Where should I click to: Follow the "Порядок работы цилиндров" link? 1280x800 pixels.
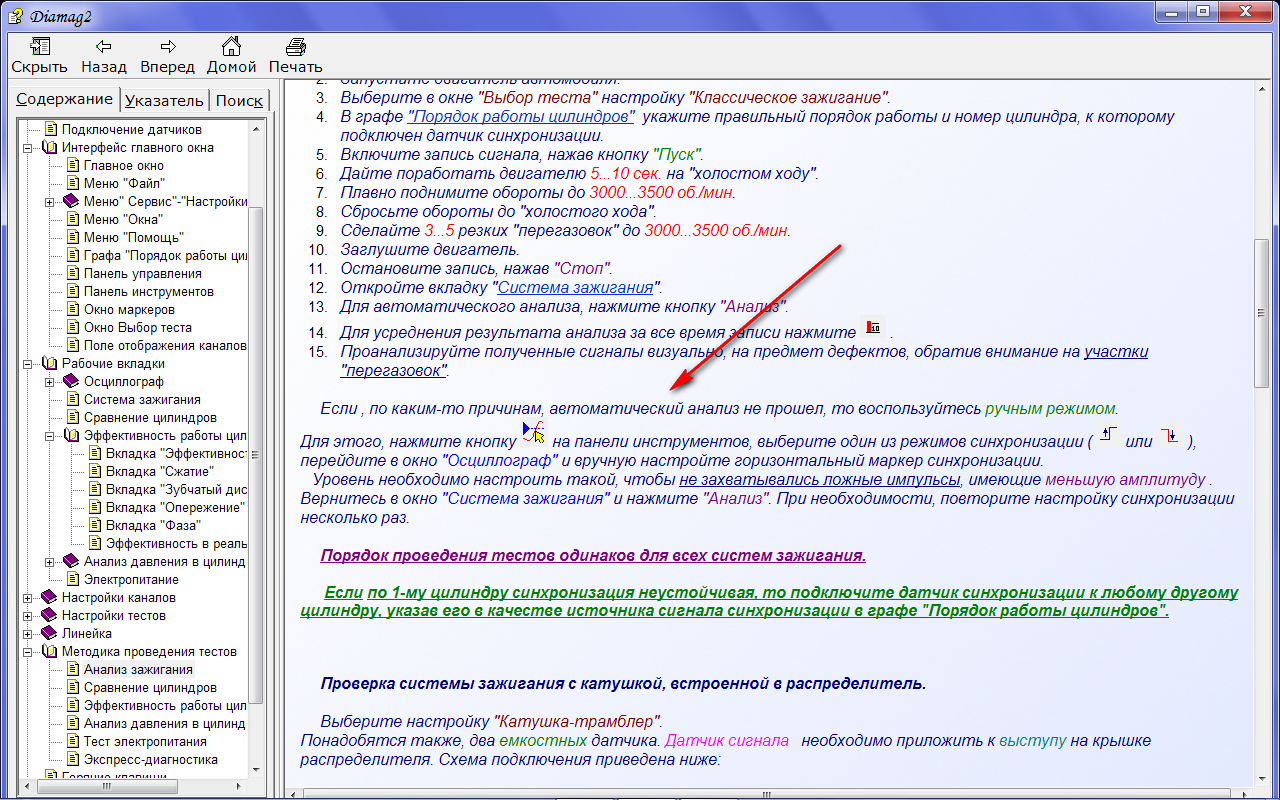[x=522, y=117]
